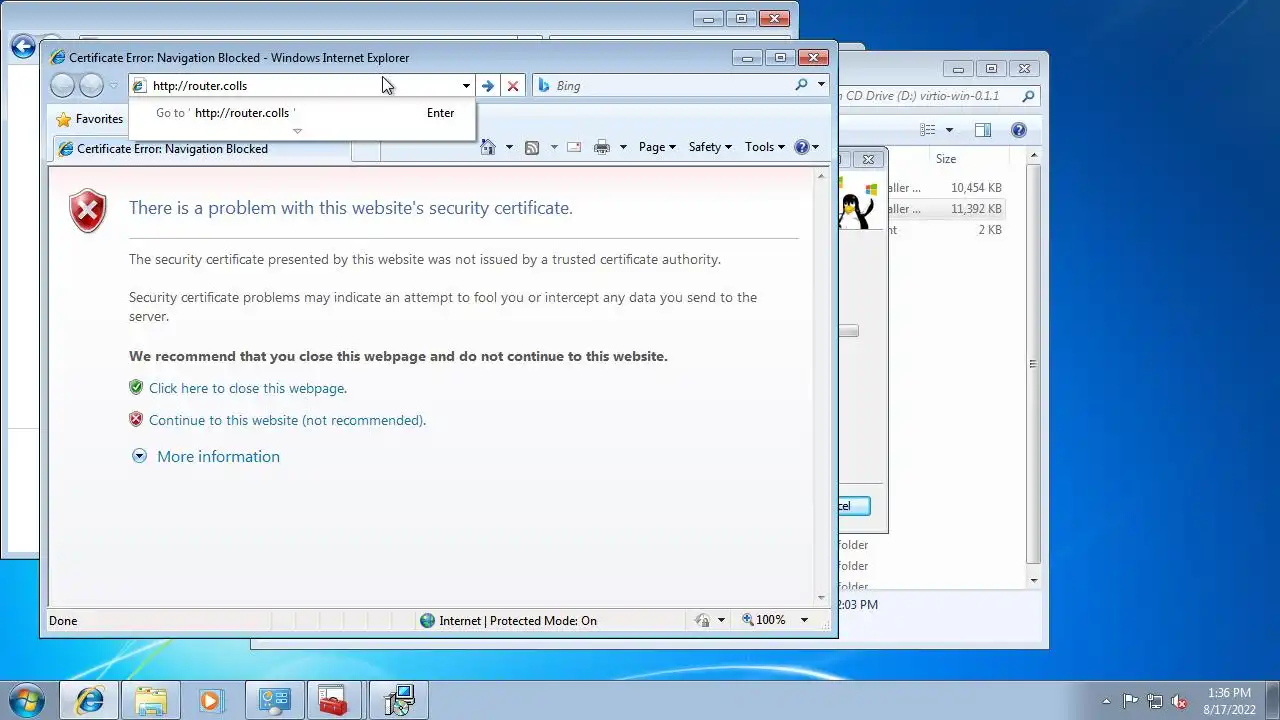Screen dimensions: 1280x720
Task: Open the Tools menu
Action: tap(765, 147)
